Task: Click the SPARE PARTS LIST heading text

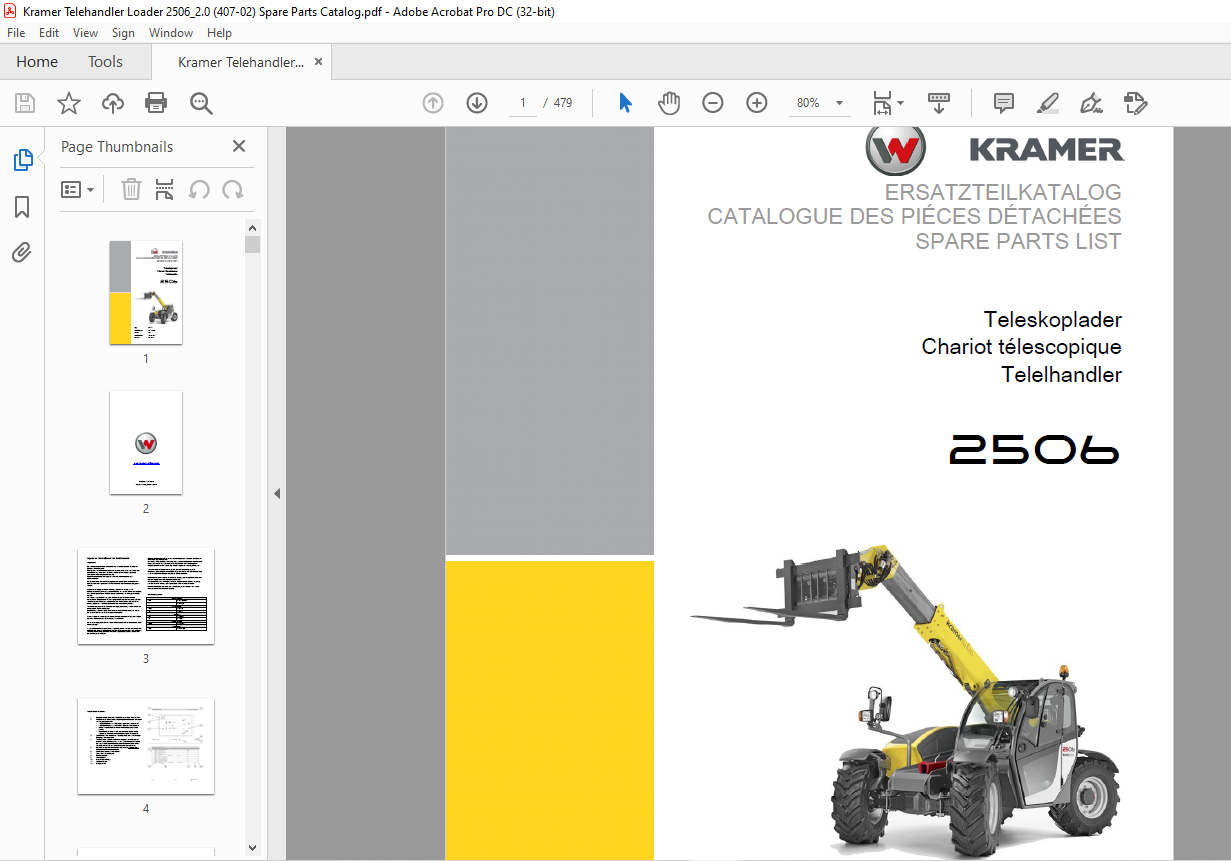Action: (x=1018, y=241)
